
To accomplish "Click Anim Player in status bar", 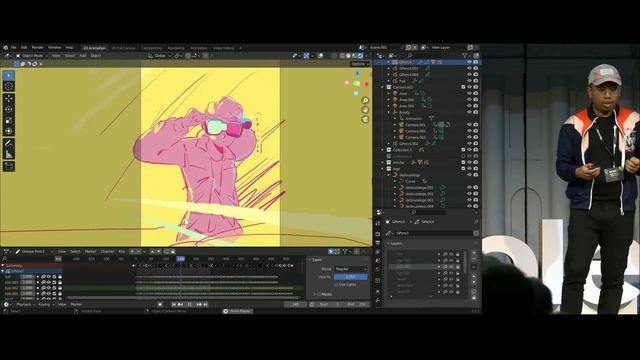I will click(x=238, y=311).
